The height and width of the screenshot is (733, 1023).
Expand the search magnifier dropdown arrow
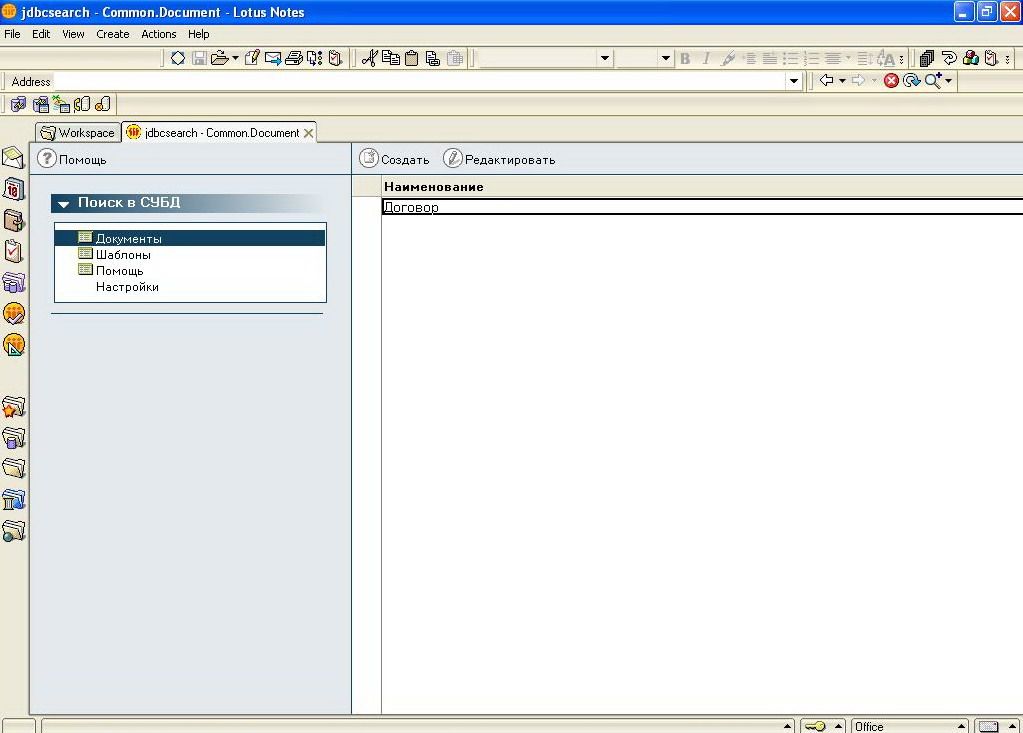click(x=949, y=81)
